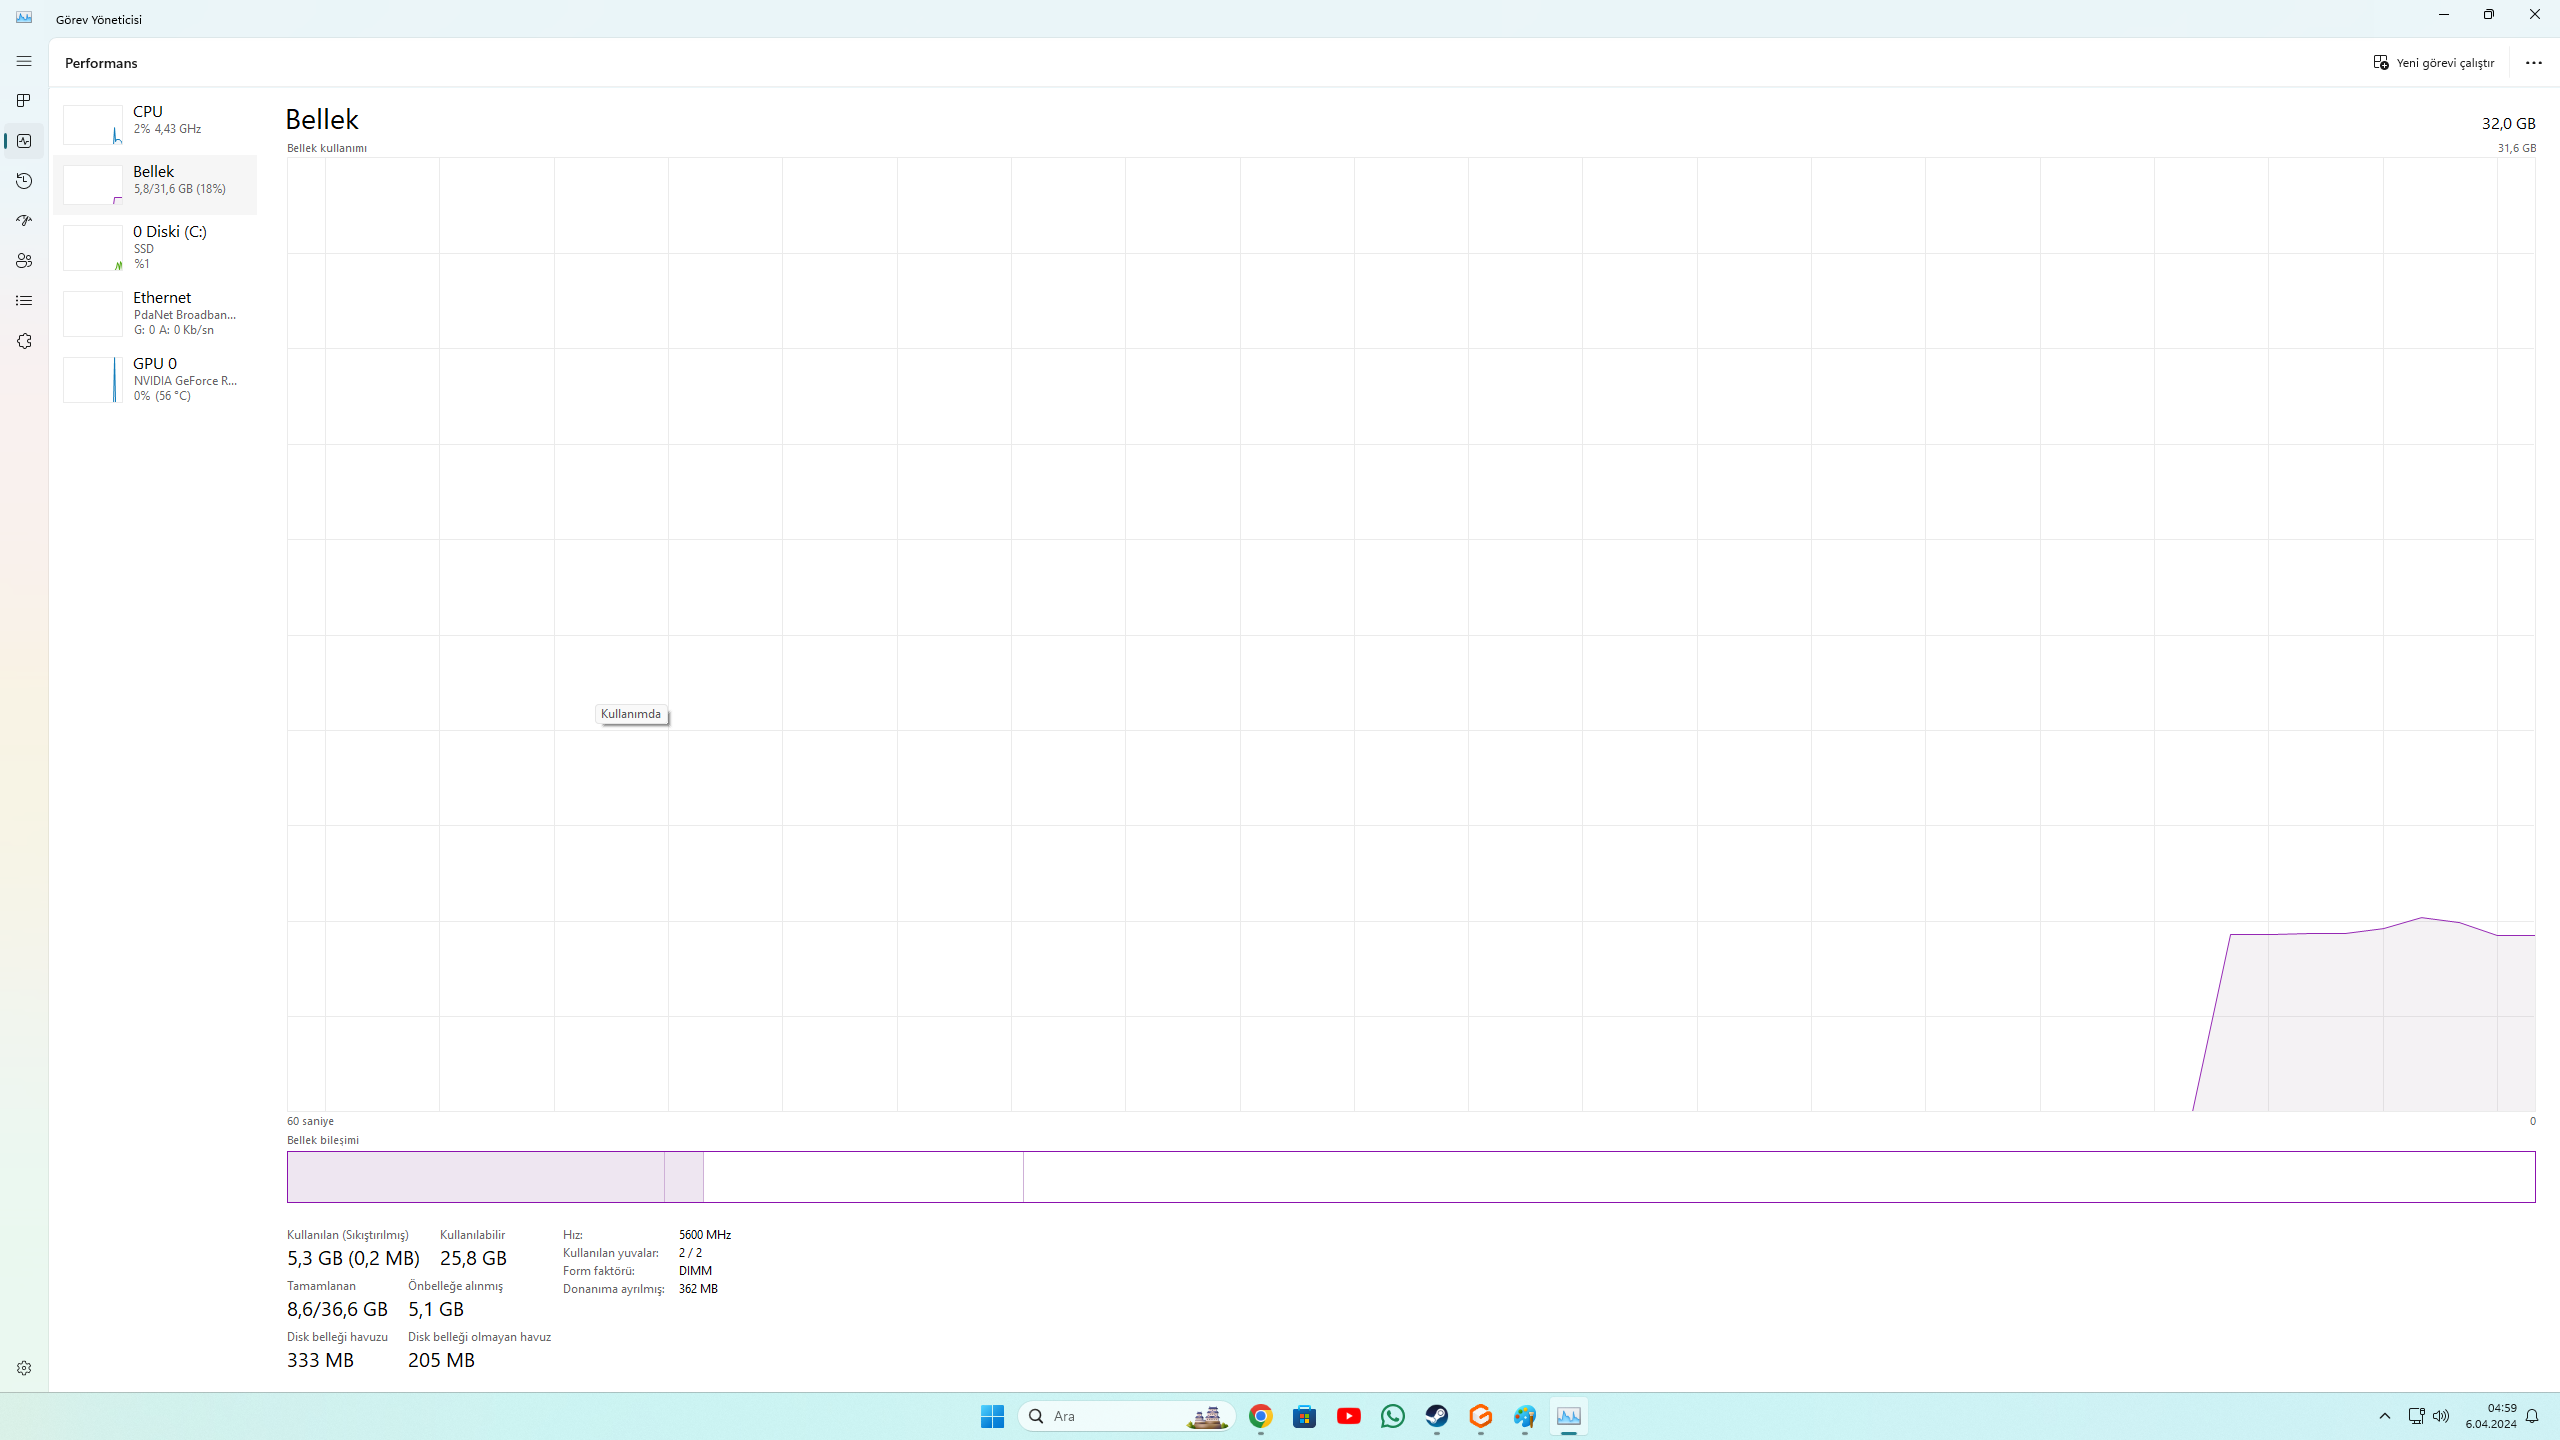The image size is (2560, 1440).
Task: Select the Performance page icon
Action: pos(24,141)
